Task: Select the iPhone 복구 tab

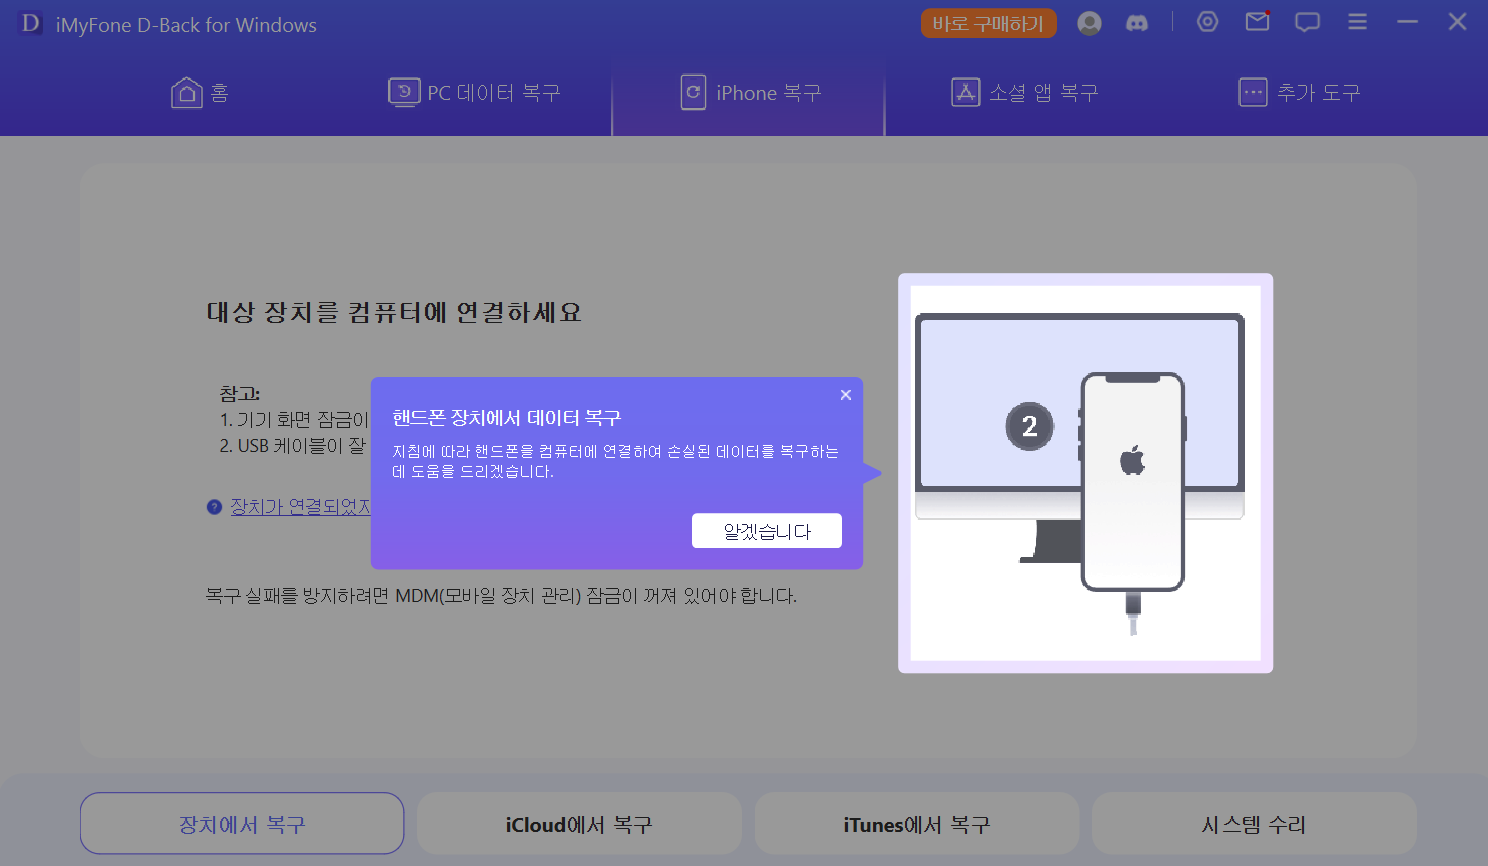Action: tap(751, 93)
